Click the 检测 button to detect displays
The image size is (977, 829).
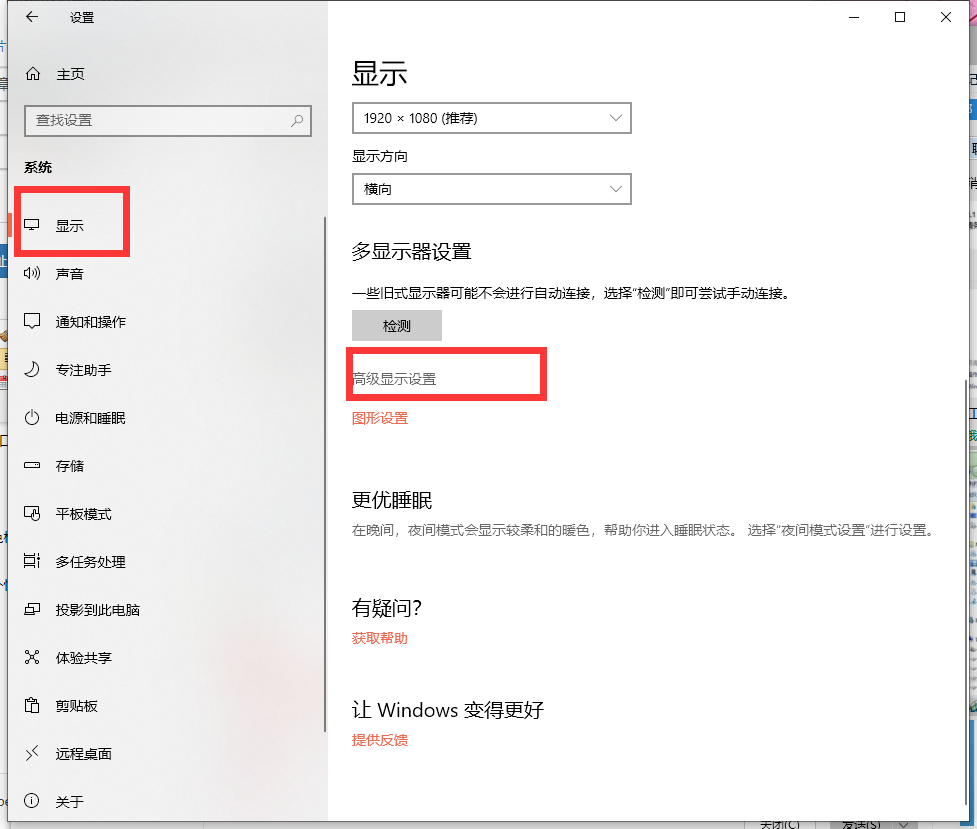[x=396, y=325]
